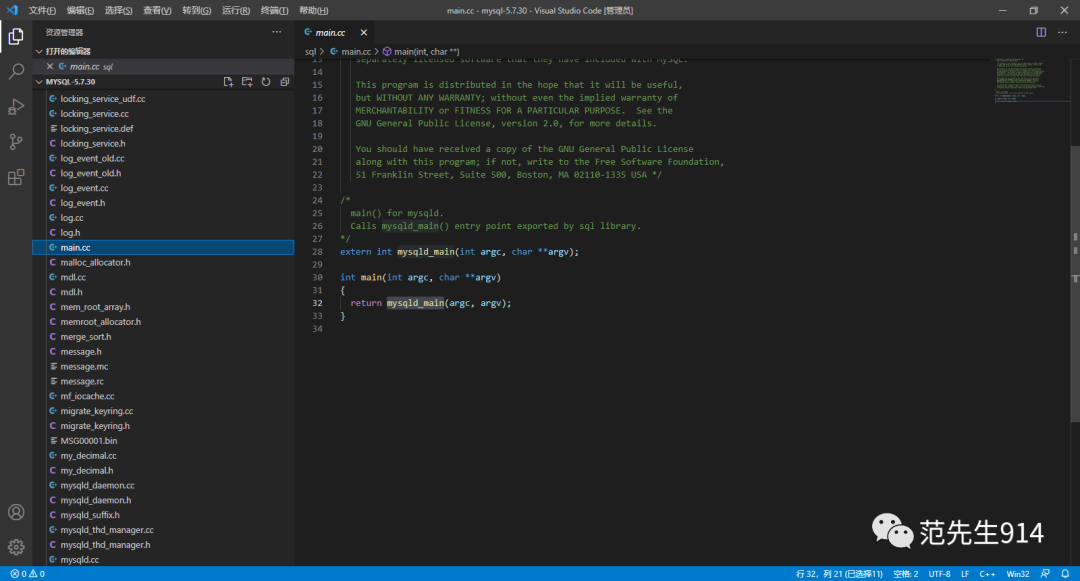Open the 选择(S) menu

[118, 10]
